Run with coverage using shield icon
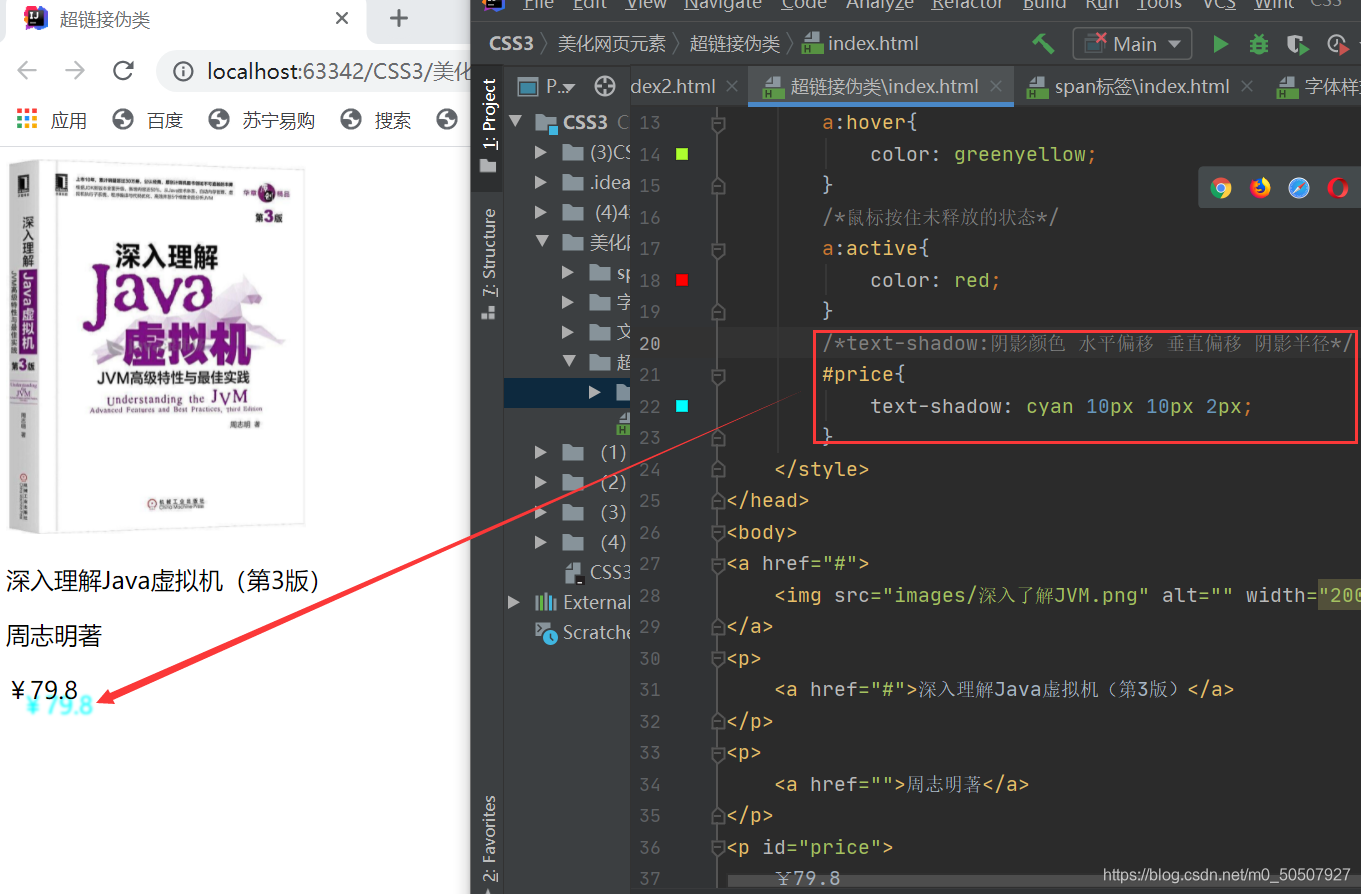The width and height of the screenshot is (1361, 894). click(1297, 44)
